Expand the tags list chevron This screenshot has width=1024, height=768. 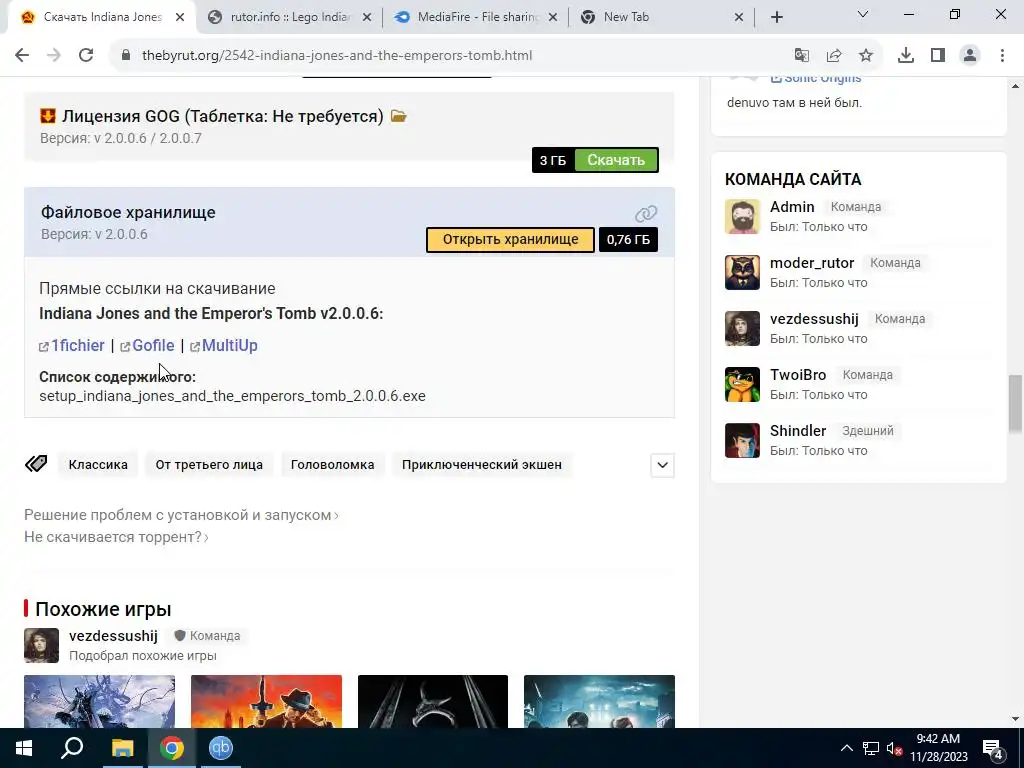(662, 465)
